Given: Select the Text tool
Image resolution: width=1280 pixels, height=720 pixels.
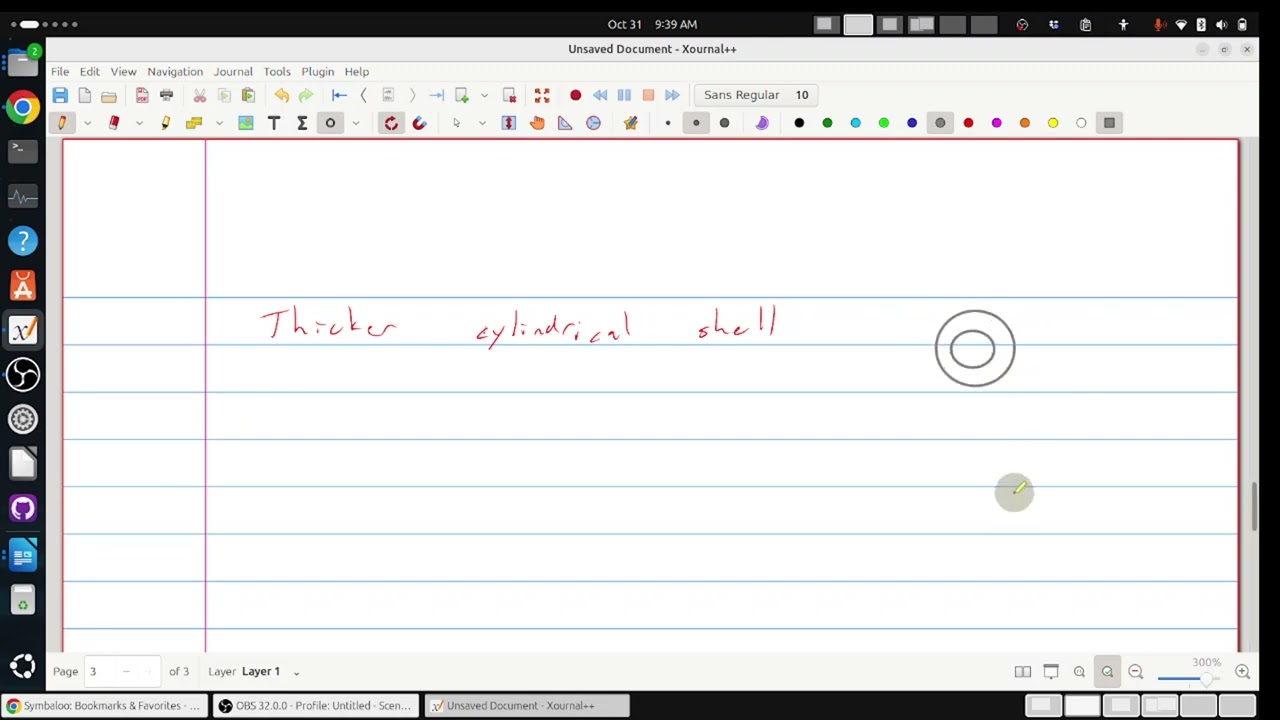Looking at the screenshot, I should click(x=274, y=123).
